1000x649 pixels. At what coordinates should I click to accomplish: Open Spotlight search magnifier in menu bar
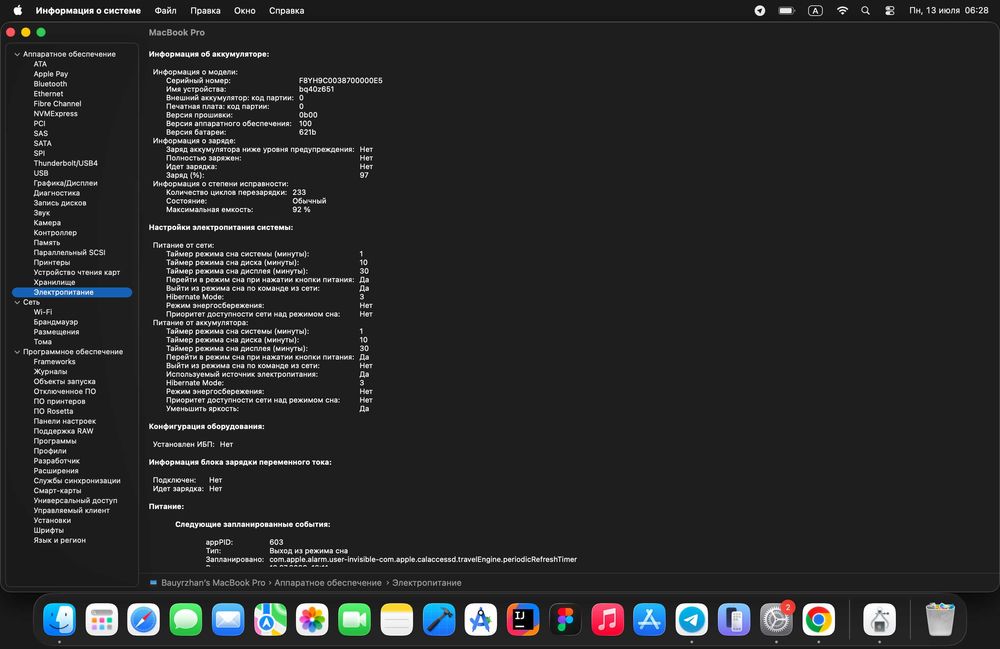[865, 10]
